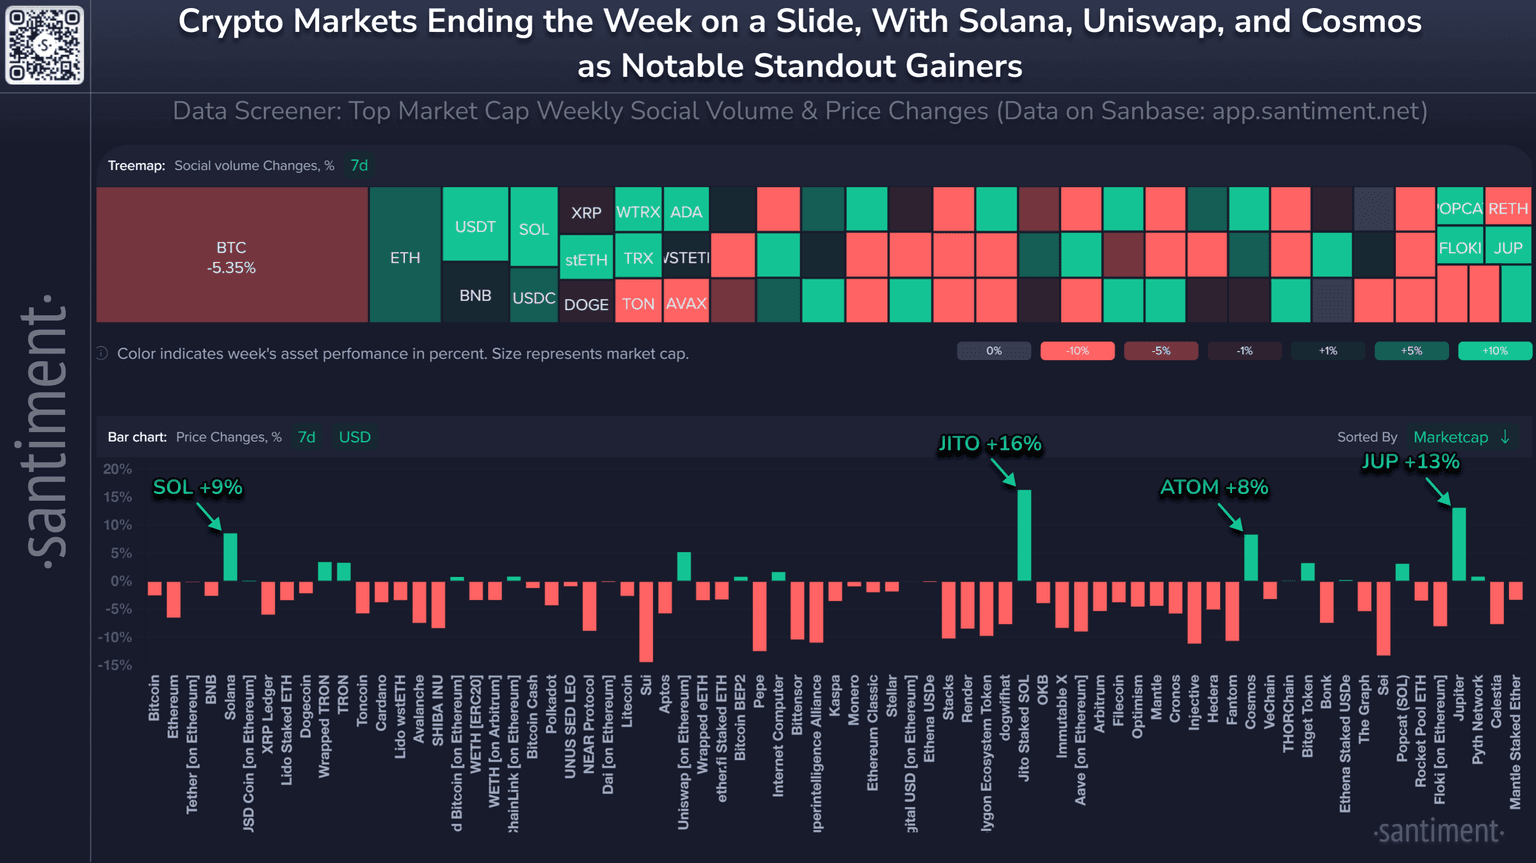Image resolution: width=1536 pixels, height=863 pixels.
Task: Toggle the -10% legend chip
Action: click(1077, 351)
